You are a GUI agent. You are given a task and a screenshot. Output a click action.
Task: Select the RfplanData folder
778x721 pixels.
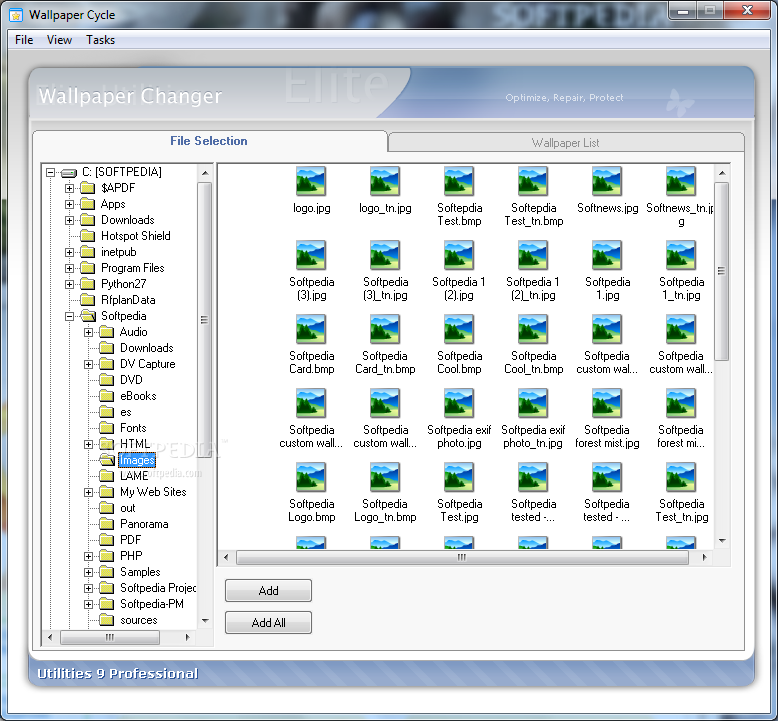click(128, 300)
